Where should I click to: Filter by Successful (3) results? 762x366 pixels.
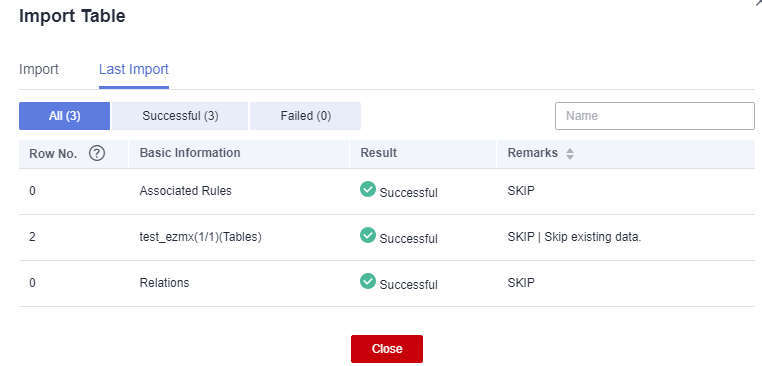(x=180, y=116)
